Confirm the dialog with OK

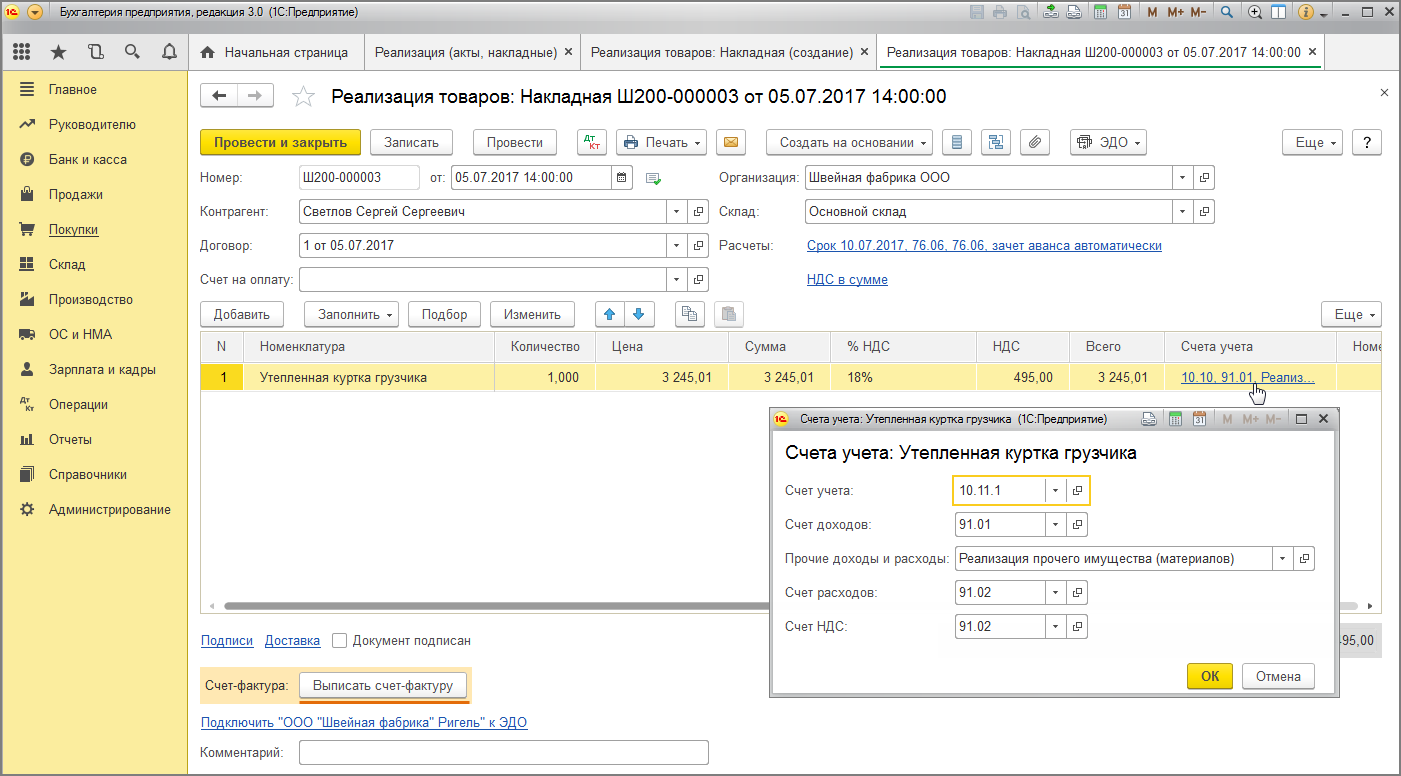pyautogui.click(x=1210, y=676)
